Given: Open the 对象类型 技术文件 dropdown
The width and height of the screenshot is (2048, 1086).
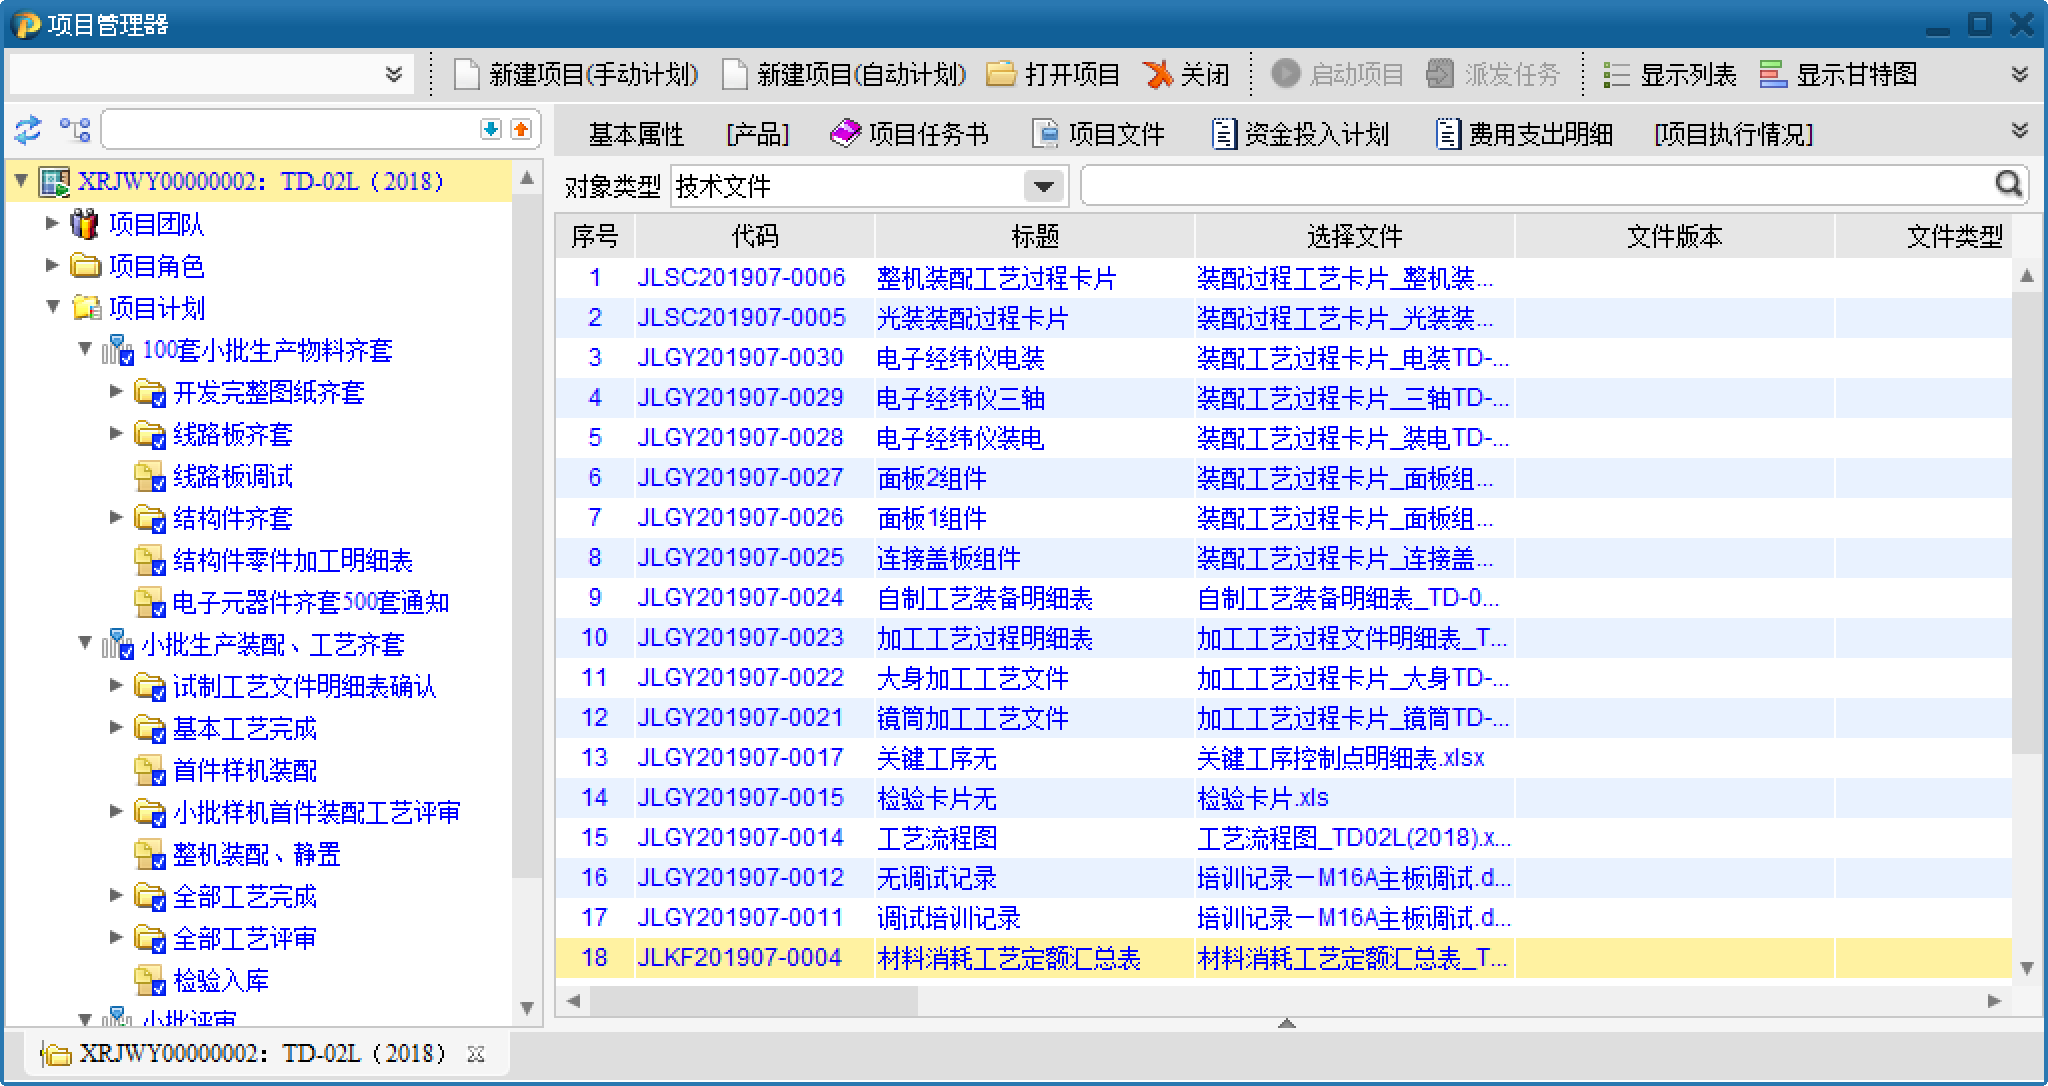Looking at the screenshot, I should 1043,187.
